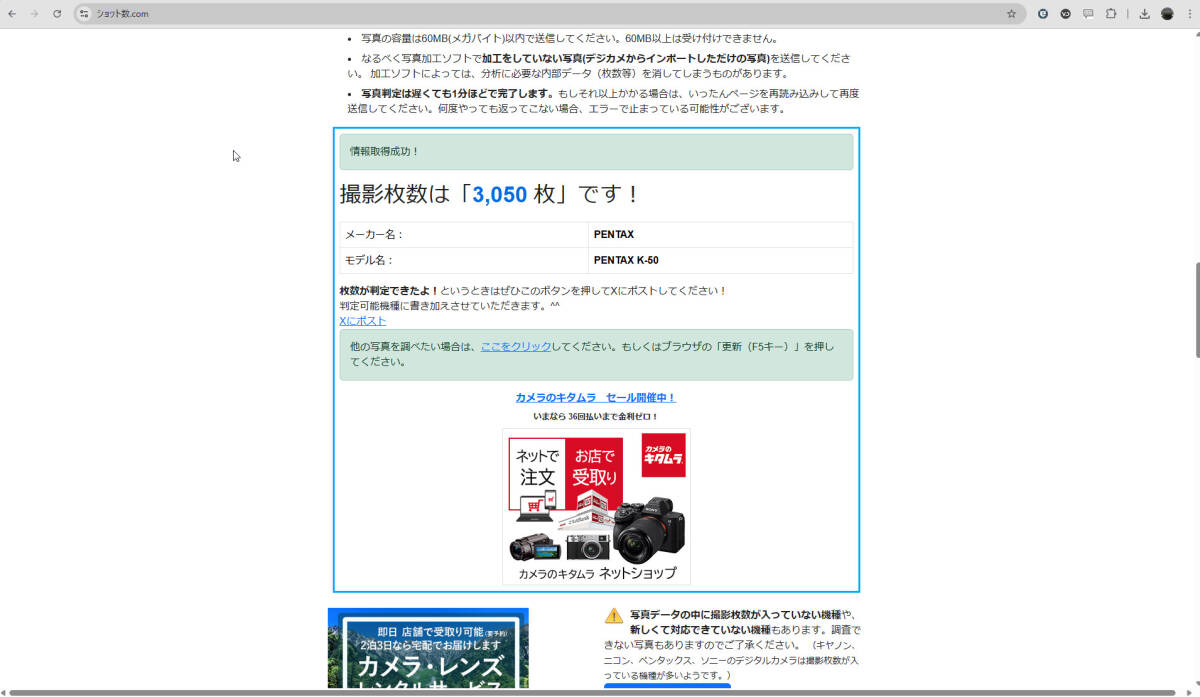The image size is (1200, 697).
Task: Click the '枚数が判定できたよ！' bold text
Action: tap(389, 290)
